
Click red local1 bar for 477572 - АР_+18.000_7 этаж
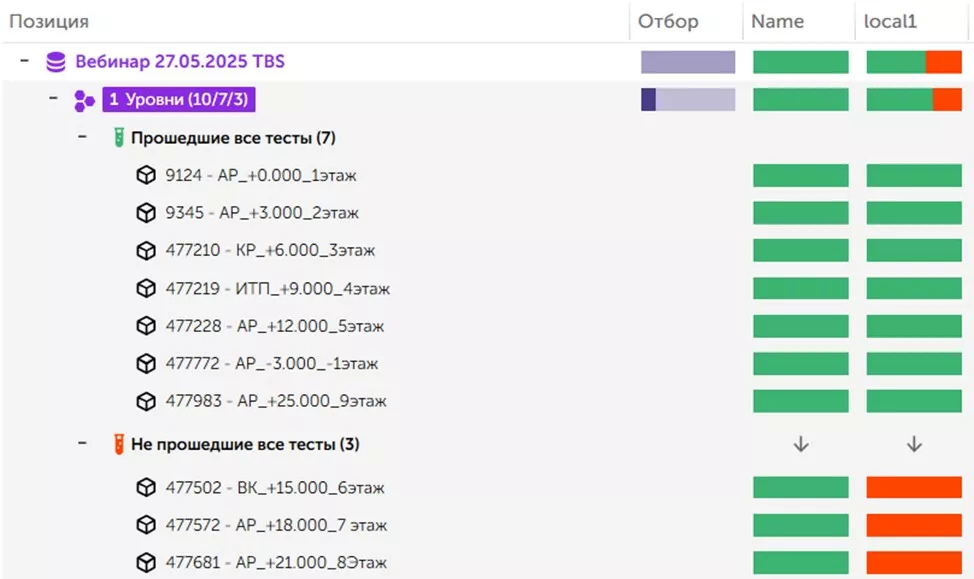pyautogui.click(x=913, y=525)
